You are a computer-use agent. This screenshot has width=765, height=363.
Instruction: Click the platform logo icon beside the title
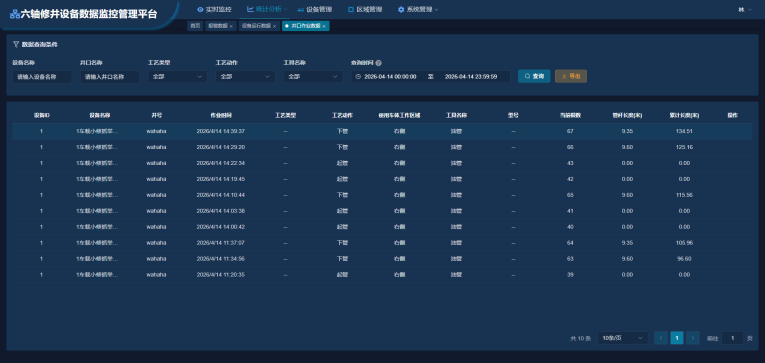point(15,14)
